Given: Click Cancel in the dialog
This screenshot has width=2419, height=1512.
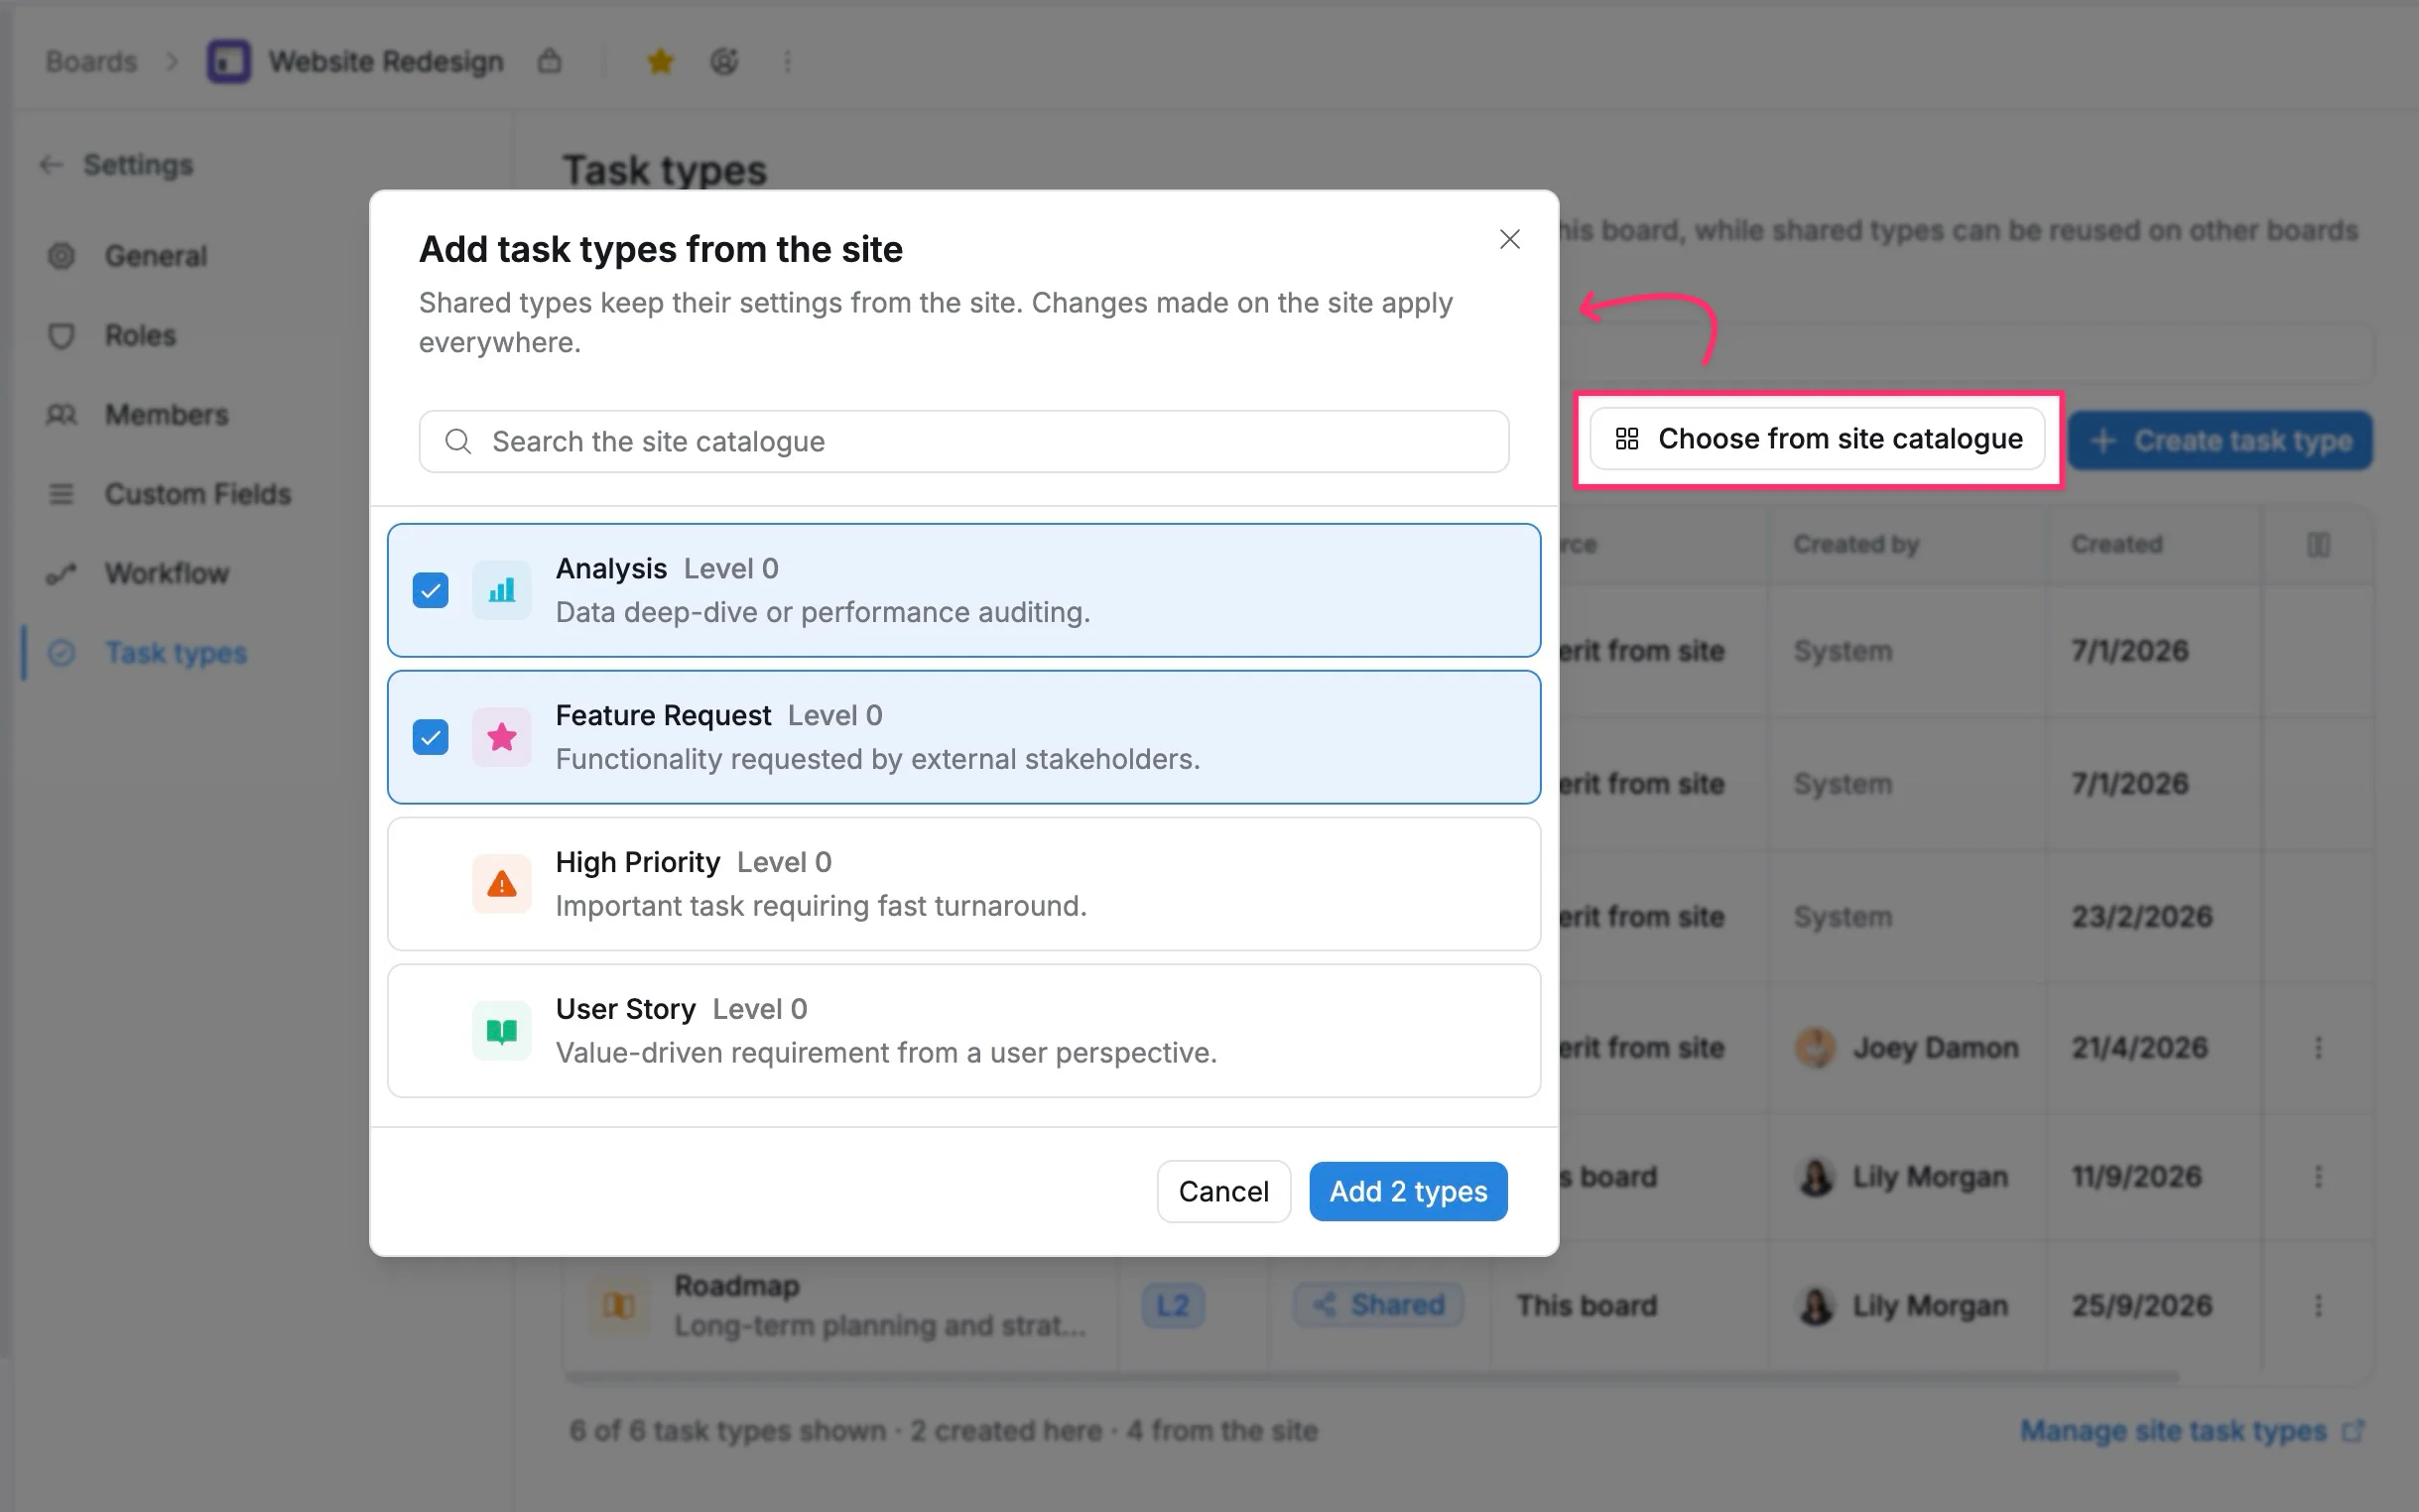Looking at the screenshot, I should (x=1223, y=1191).
